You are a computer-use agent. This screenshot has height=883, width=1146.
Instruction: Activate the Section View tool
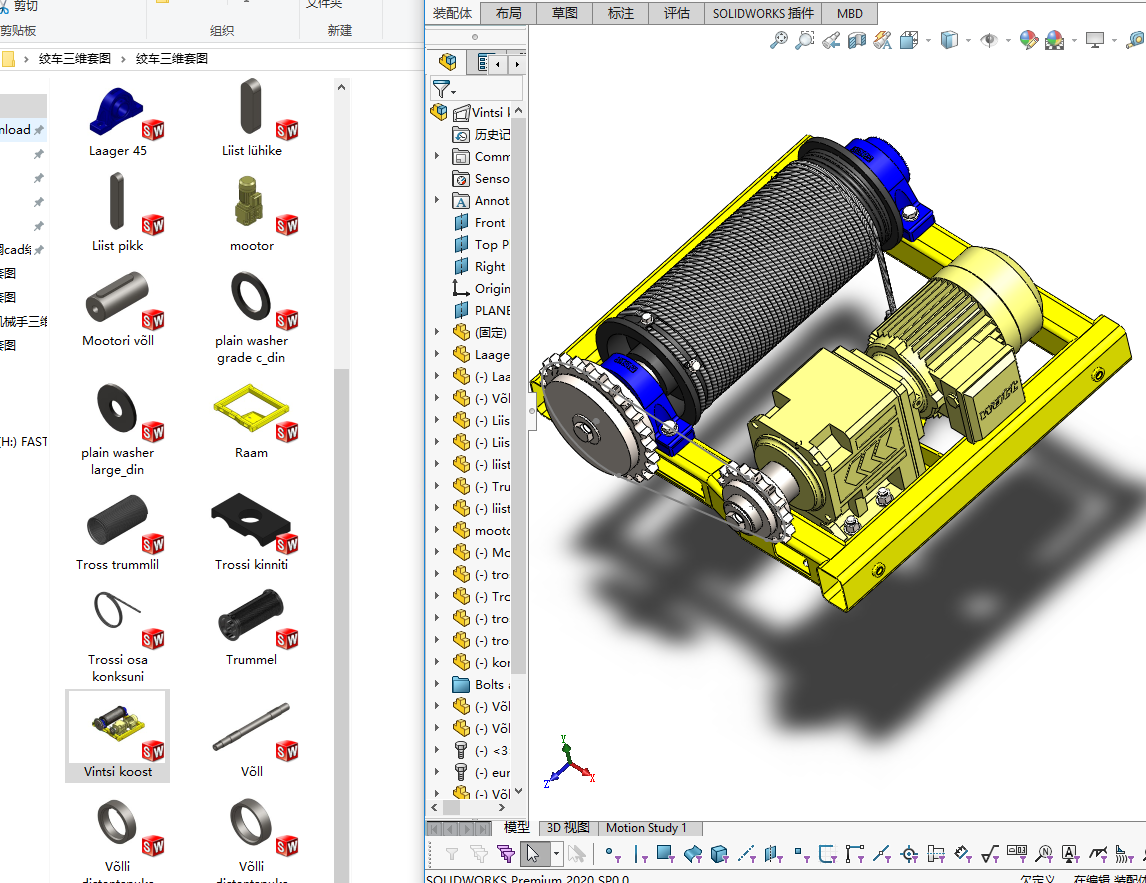[857, 40]
